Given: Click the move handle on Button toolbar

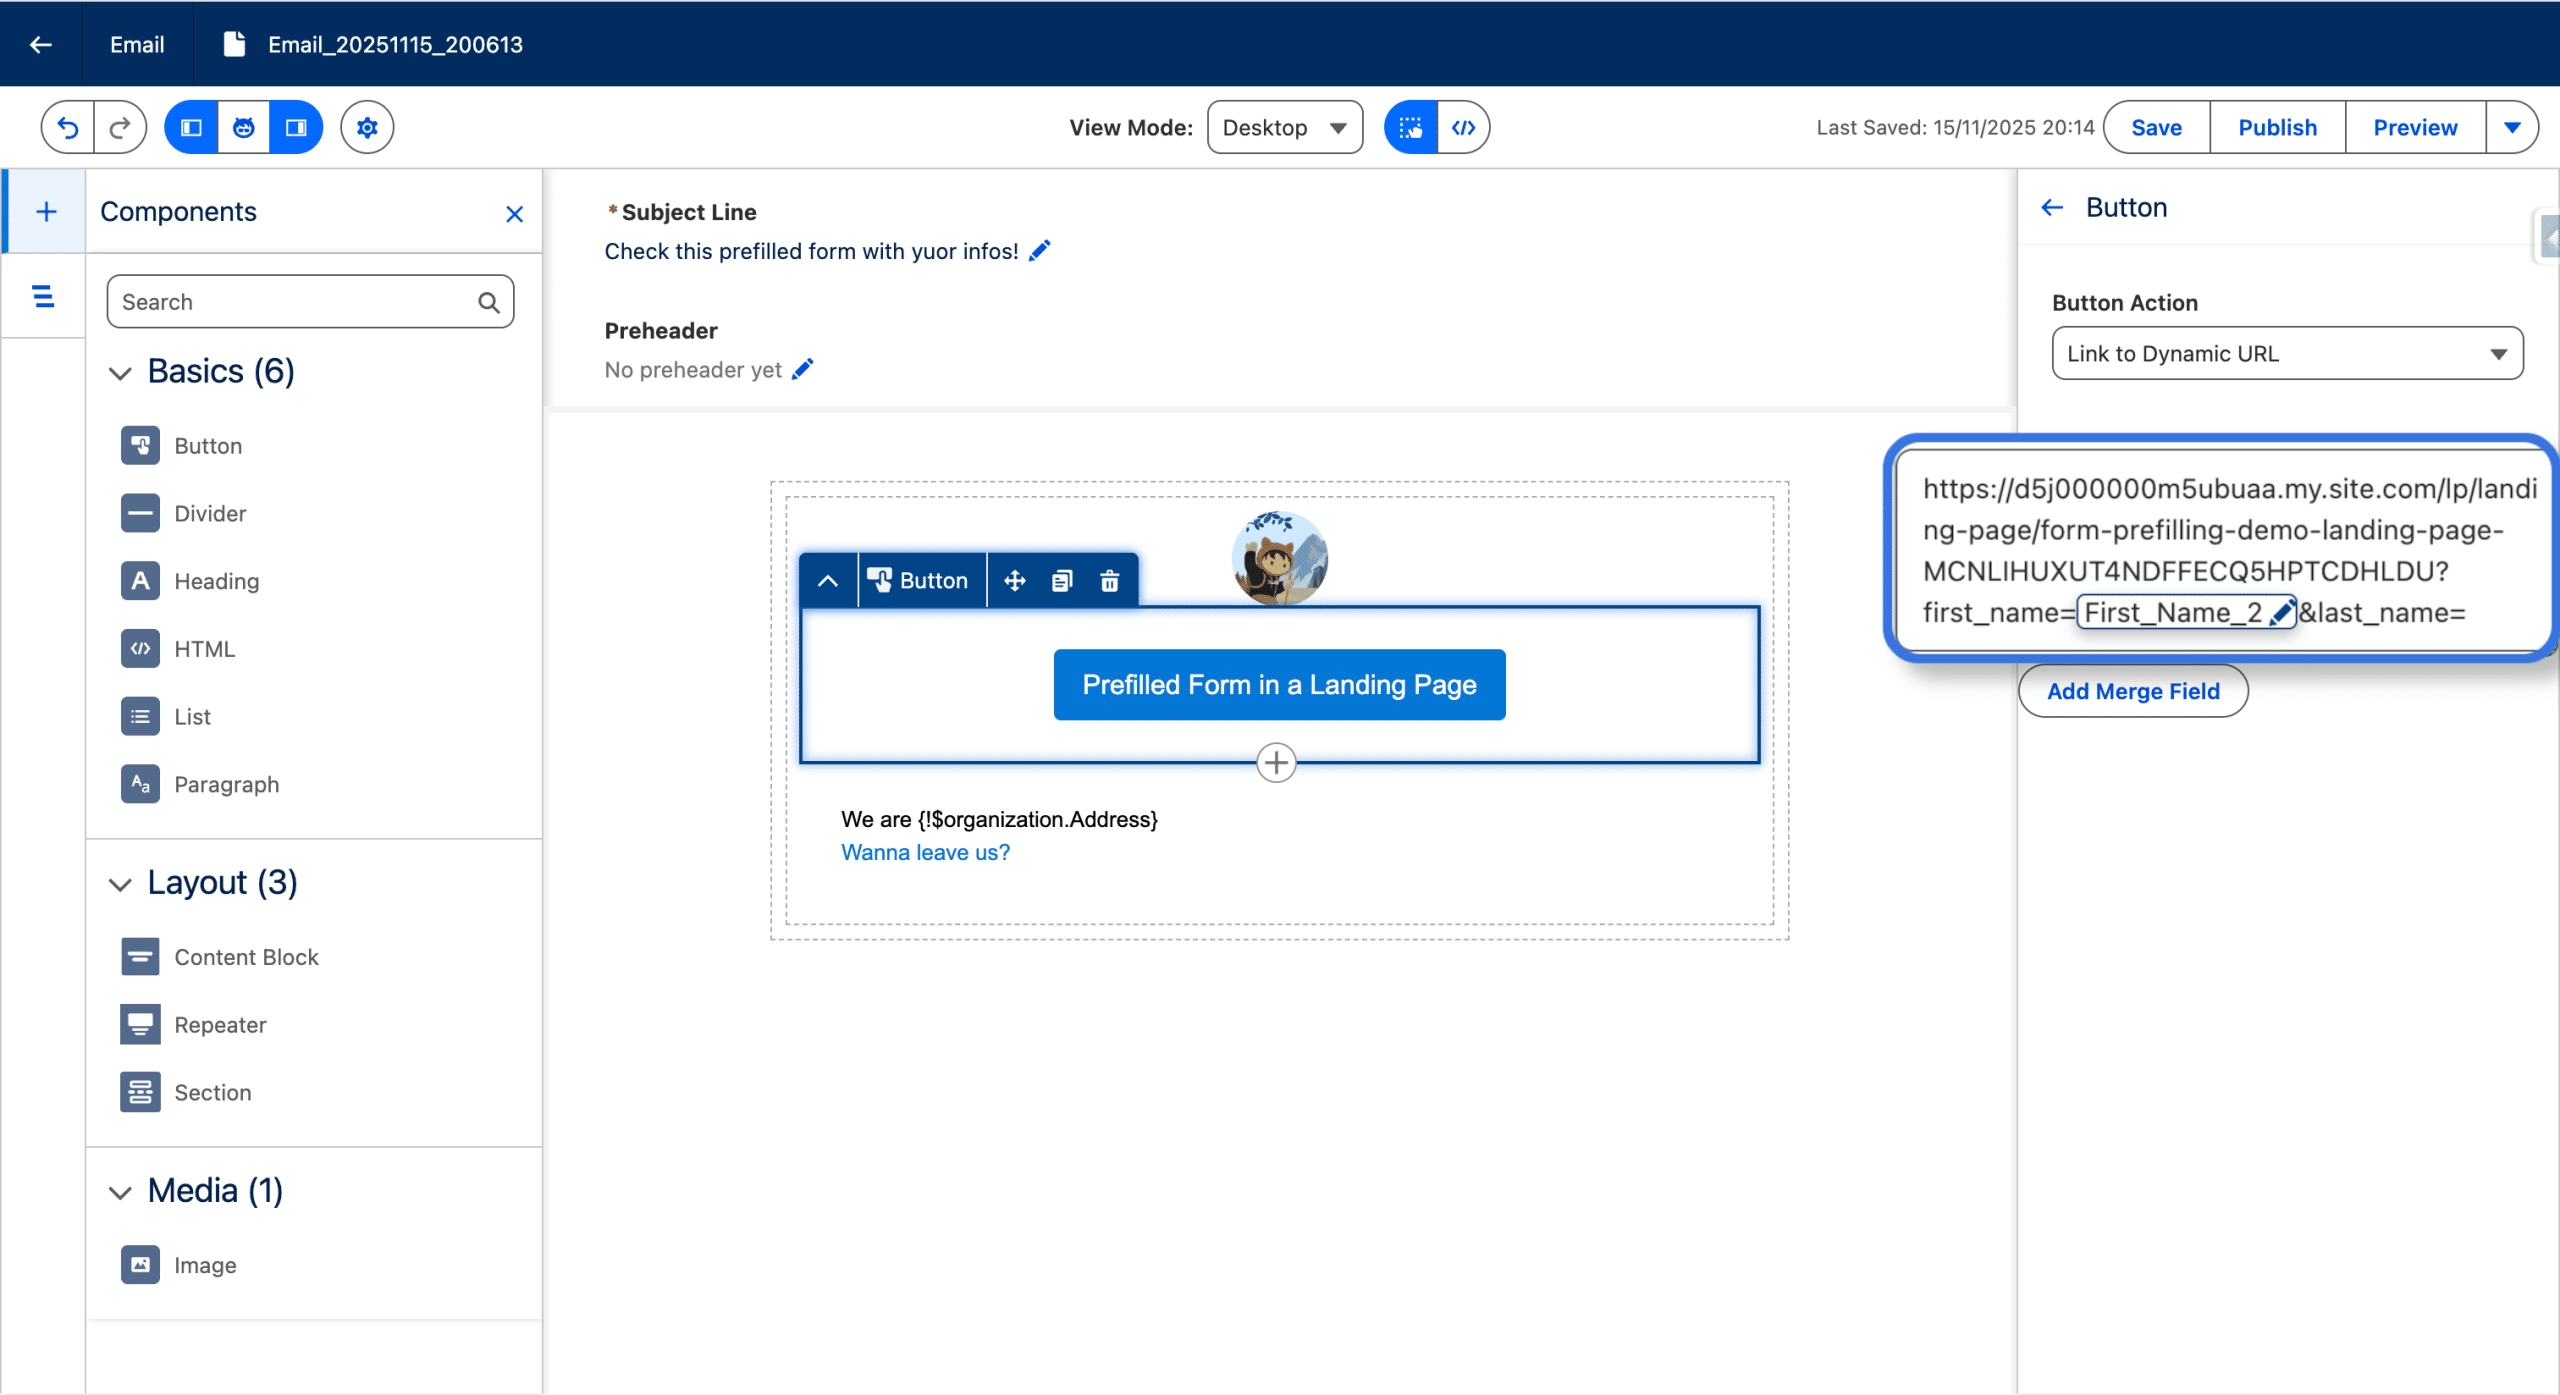Looking at the screenshot, I should pos(1014,581).
